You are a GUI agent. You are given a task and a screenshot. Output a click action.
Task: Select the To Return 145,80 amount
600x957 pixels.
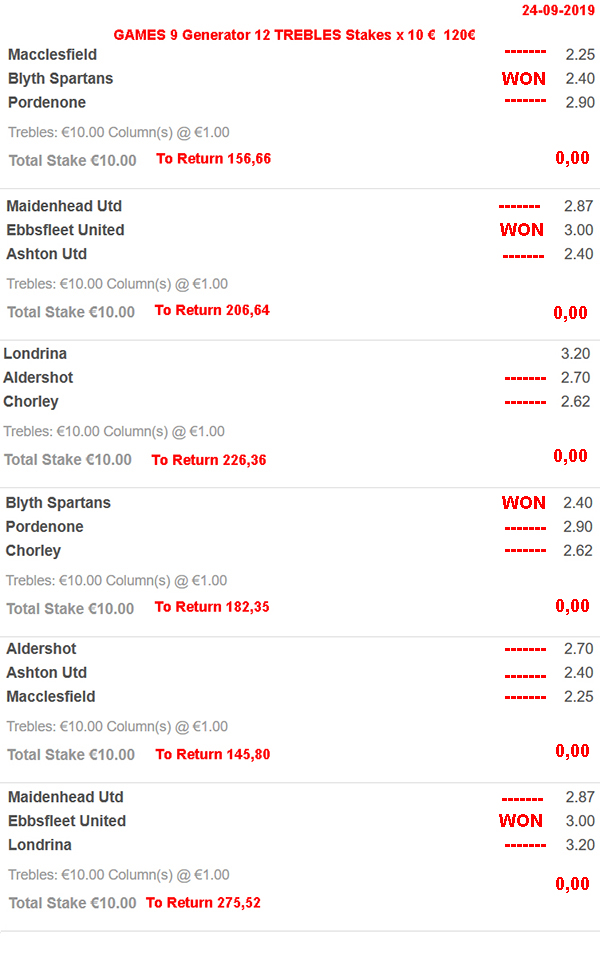(x=212, y=754)
